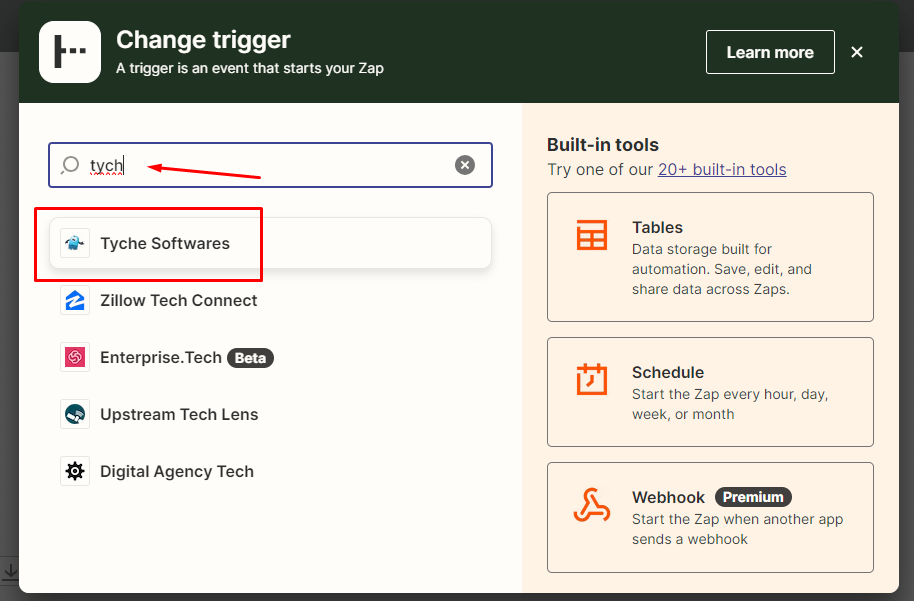The width and height of the screenshot is (914, 601).
Task: Focus the app search input field
Action: click(270, 165)
